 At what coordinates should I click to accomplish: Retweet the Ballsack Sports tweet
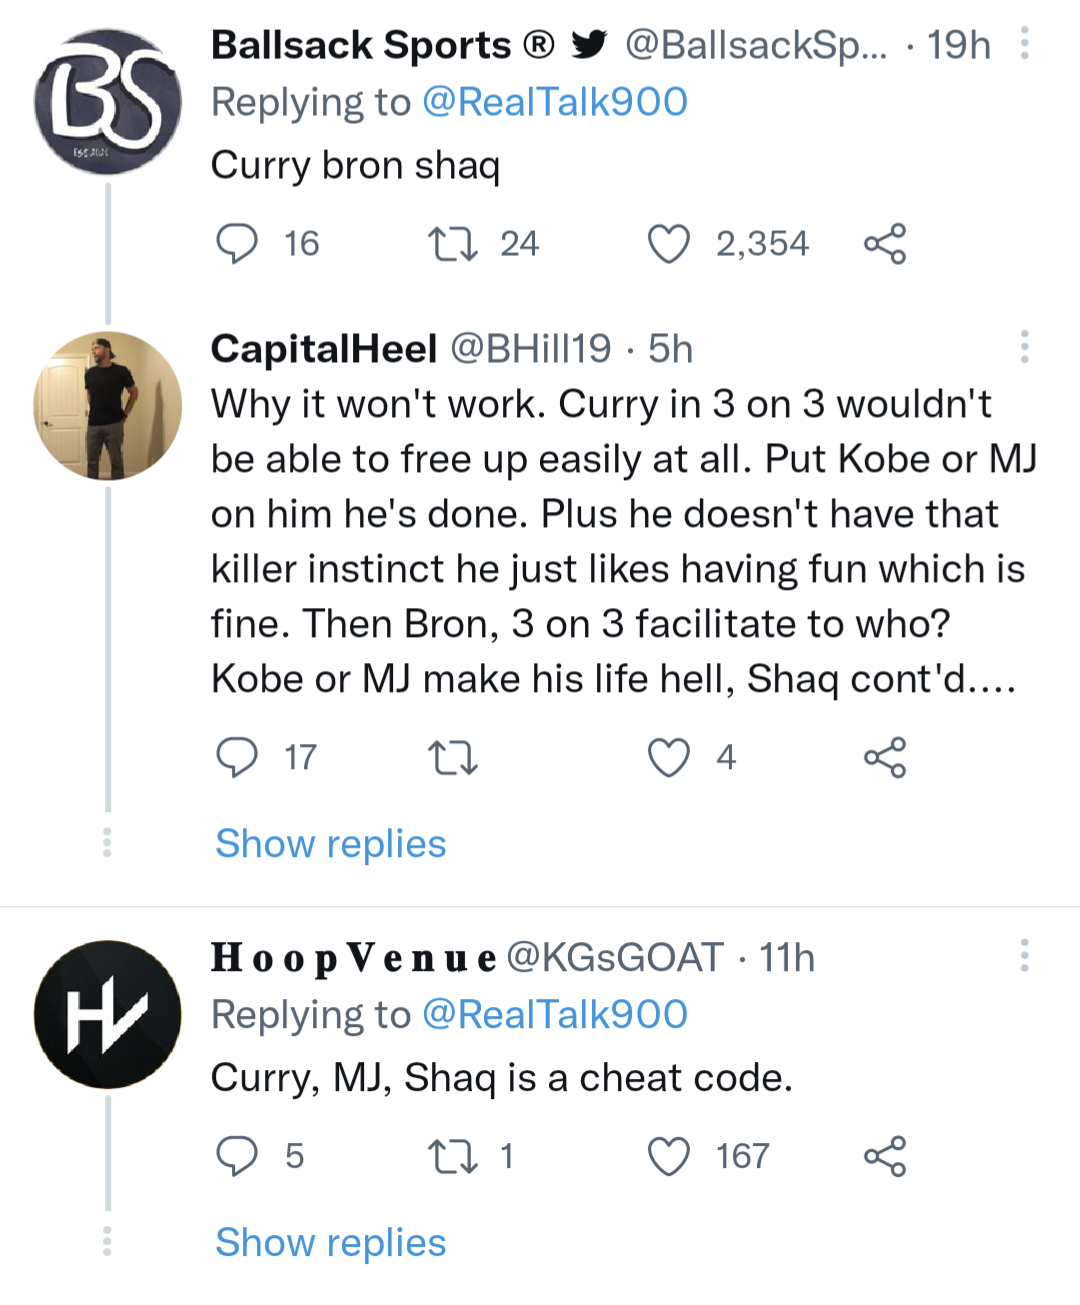click(452, 244)
